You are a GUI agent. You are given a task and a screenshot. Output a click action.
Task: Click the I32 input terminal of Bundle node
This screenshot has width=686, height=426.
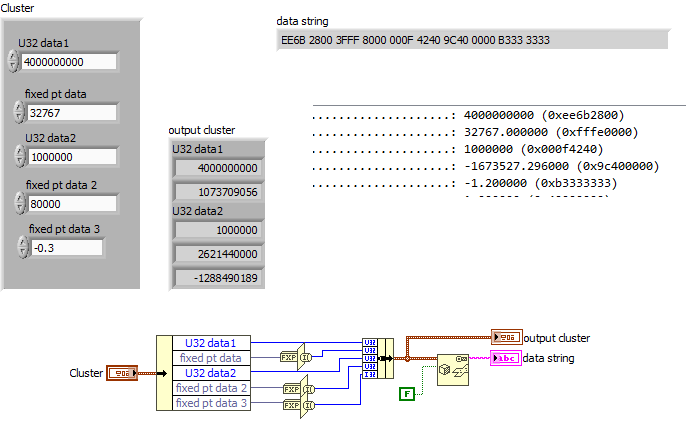(x=370, y=374)
